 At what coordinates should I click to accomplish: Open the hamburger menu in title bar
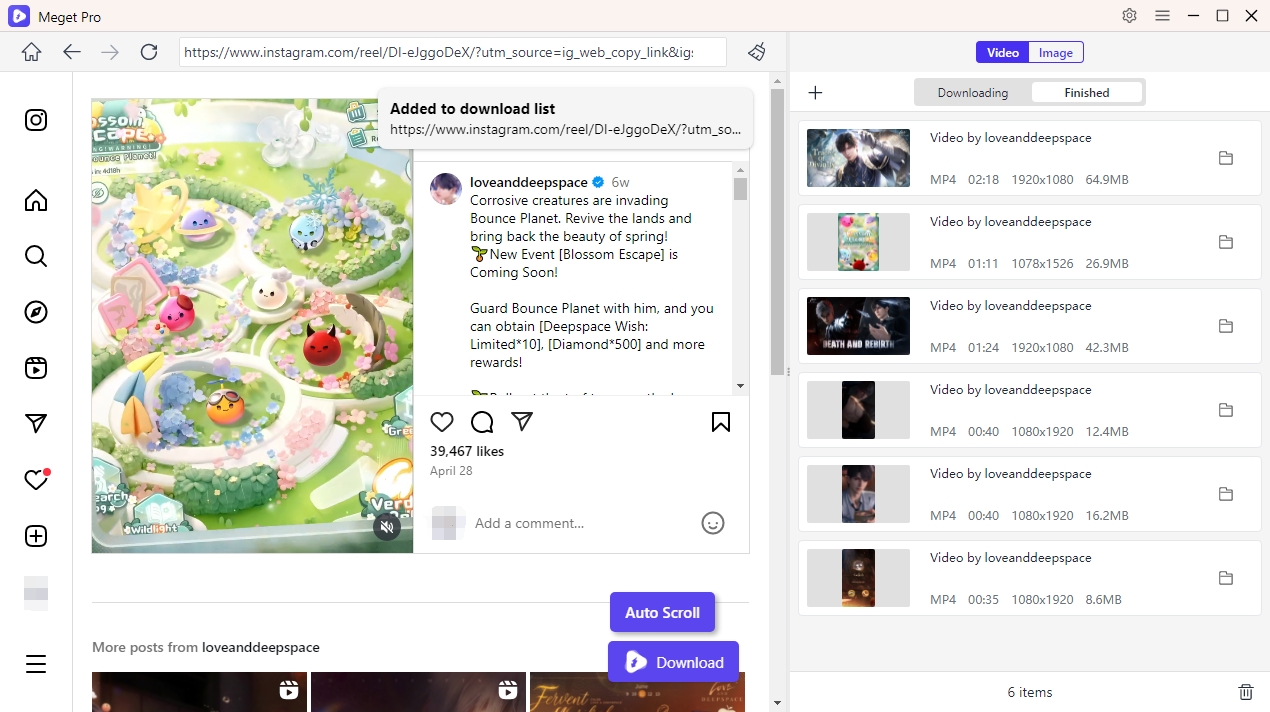(1162, 16)
